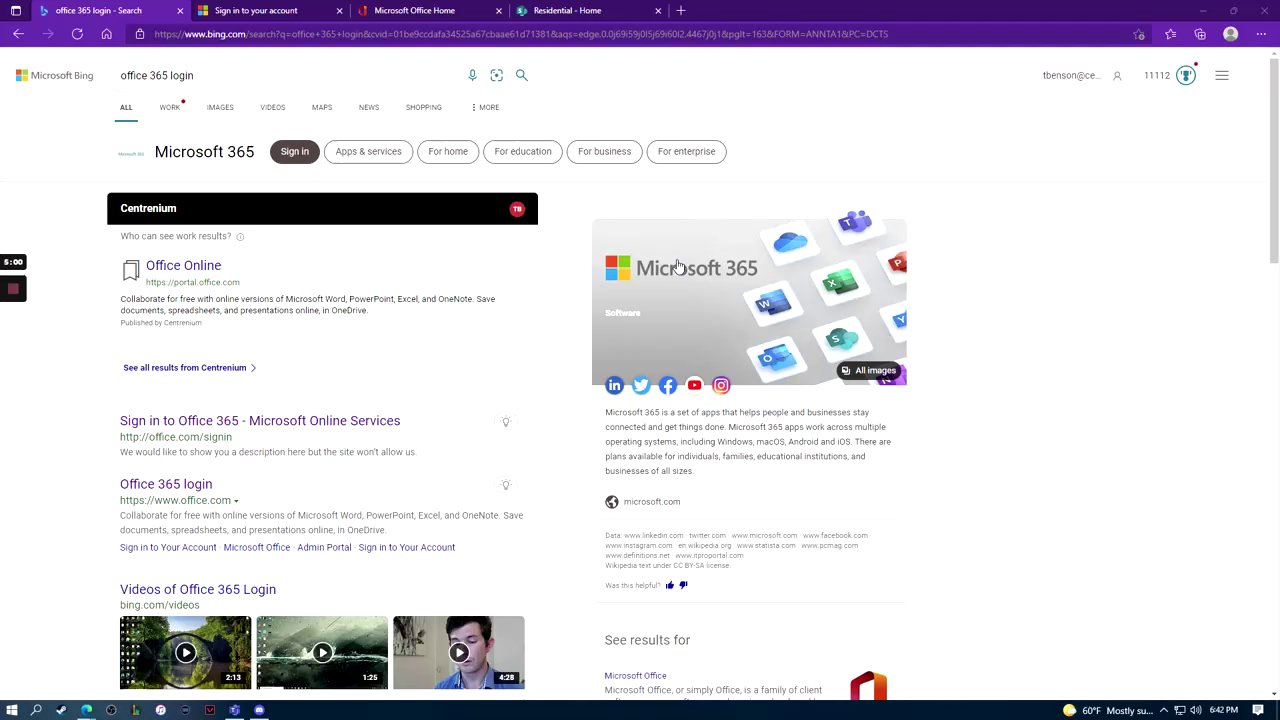
Task: Switch to Residential - Home browser tab
Action: [589, 10]
